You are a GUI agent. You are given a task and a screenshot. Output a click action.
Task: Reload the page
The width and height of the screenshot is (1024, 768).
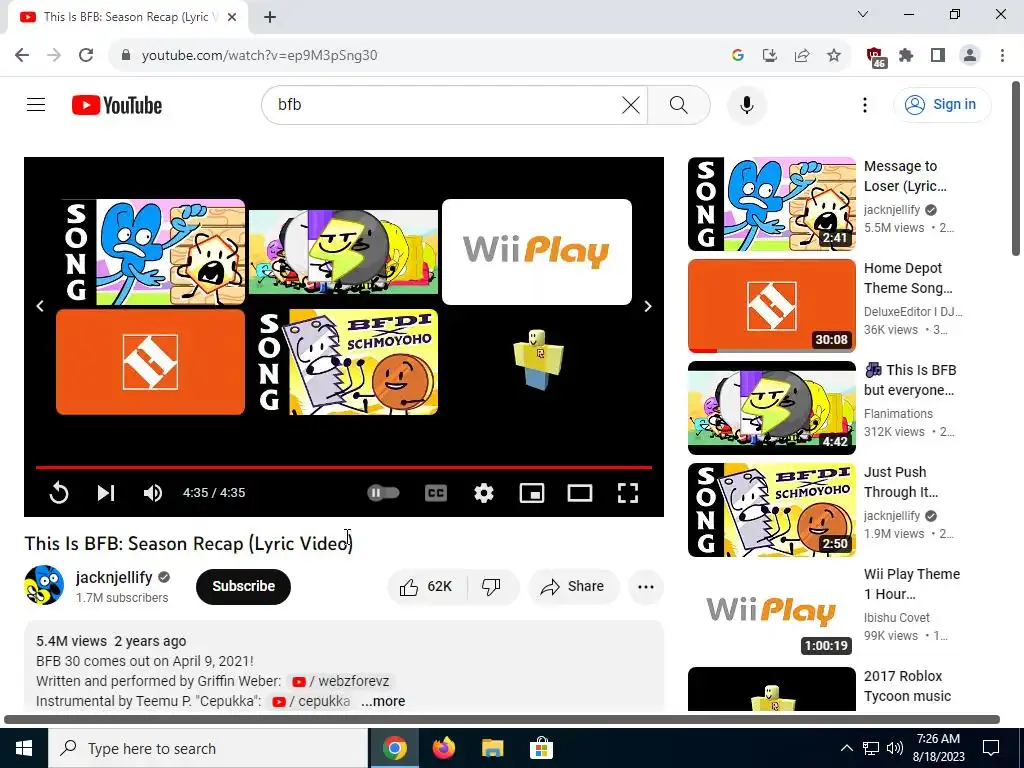coord(86,55)
